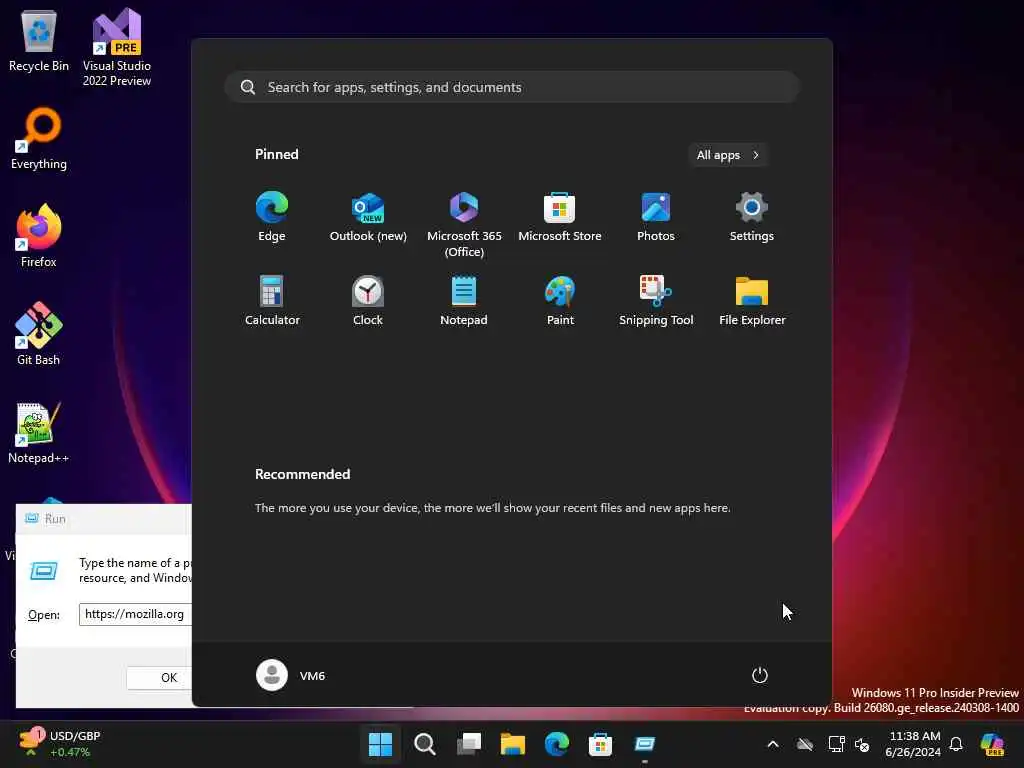Select the Recycle Bin desktop icon
Viewport: 1024px width, 768px height.
[39, 40]
